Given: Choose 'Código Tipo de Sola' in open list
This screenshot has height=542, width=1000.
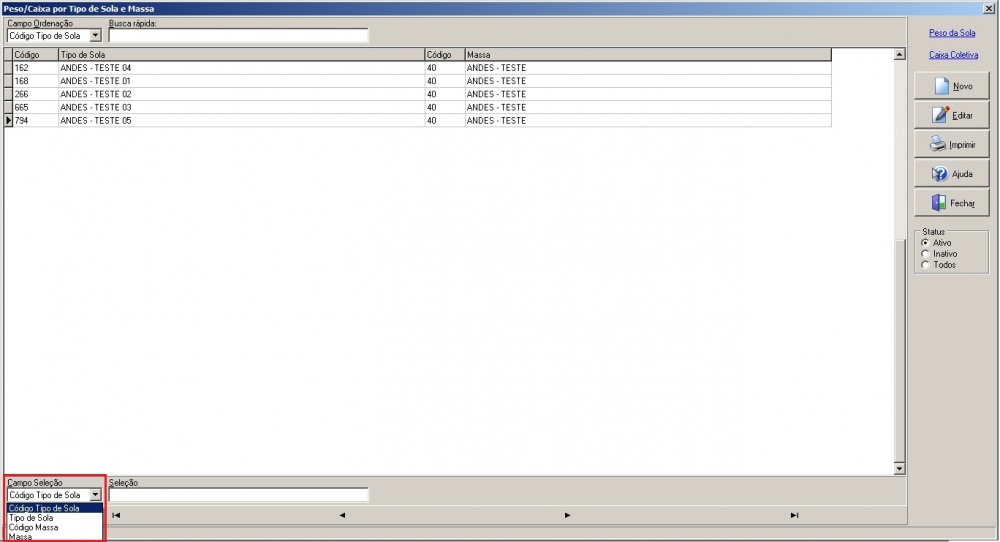Looking at the screenshot, I should click(55, 508).
